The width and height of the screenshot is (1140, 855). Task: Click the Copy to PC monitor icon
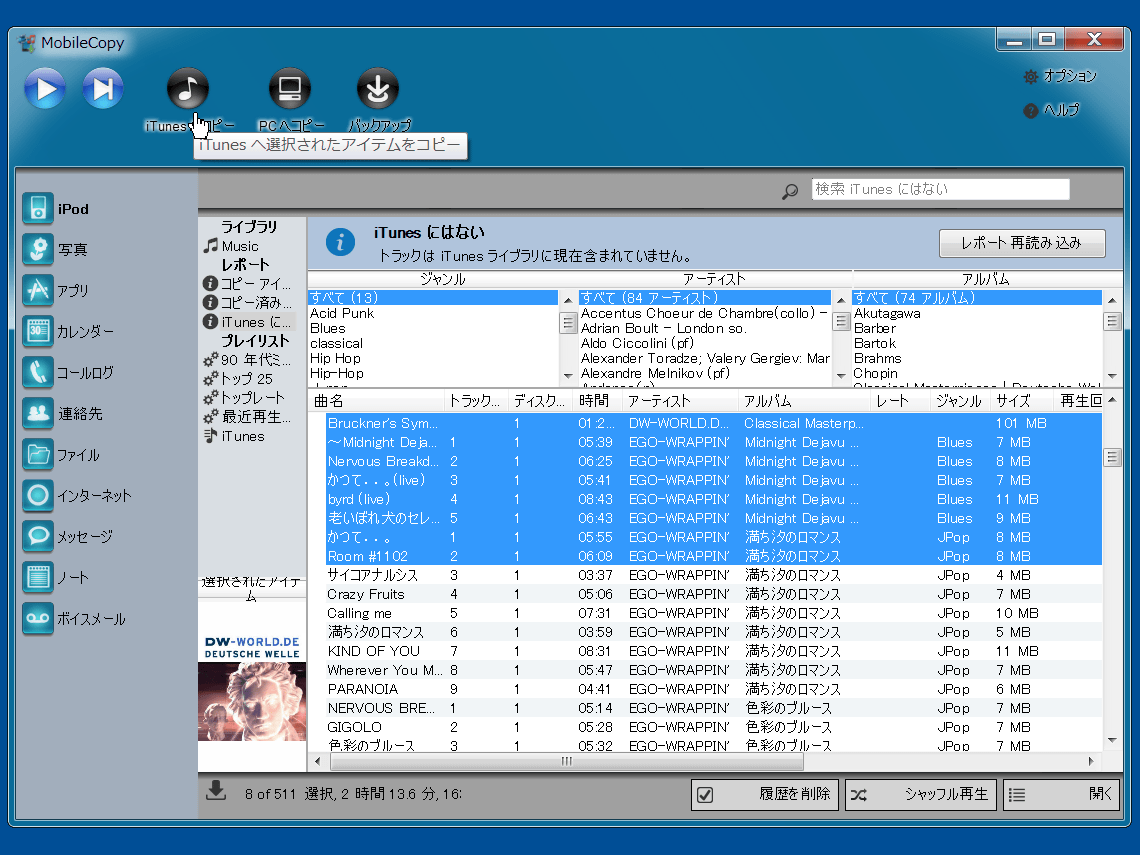coord(290,89)
